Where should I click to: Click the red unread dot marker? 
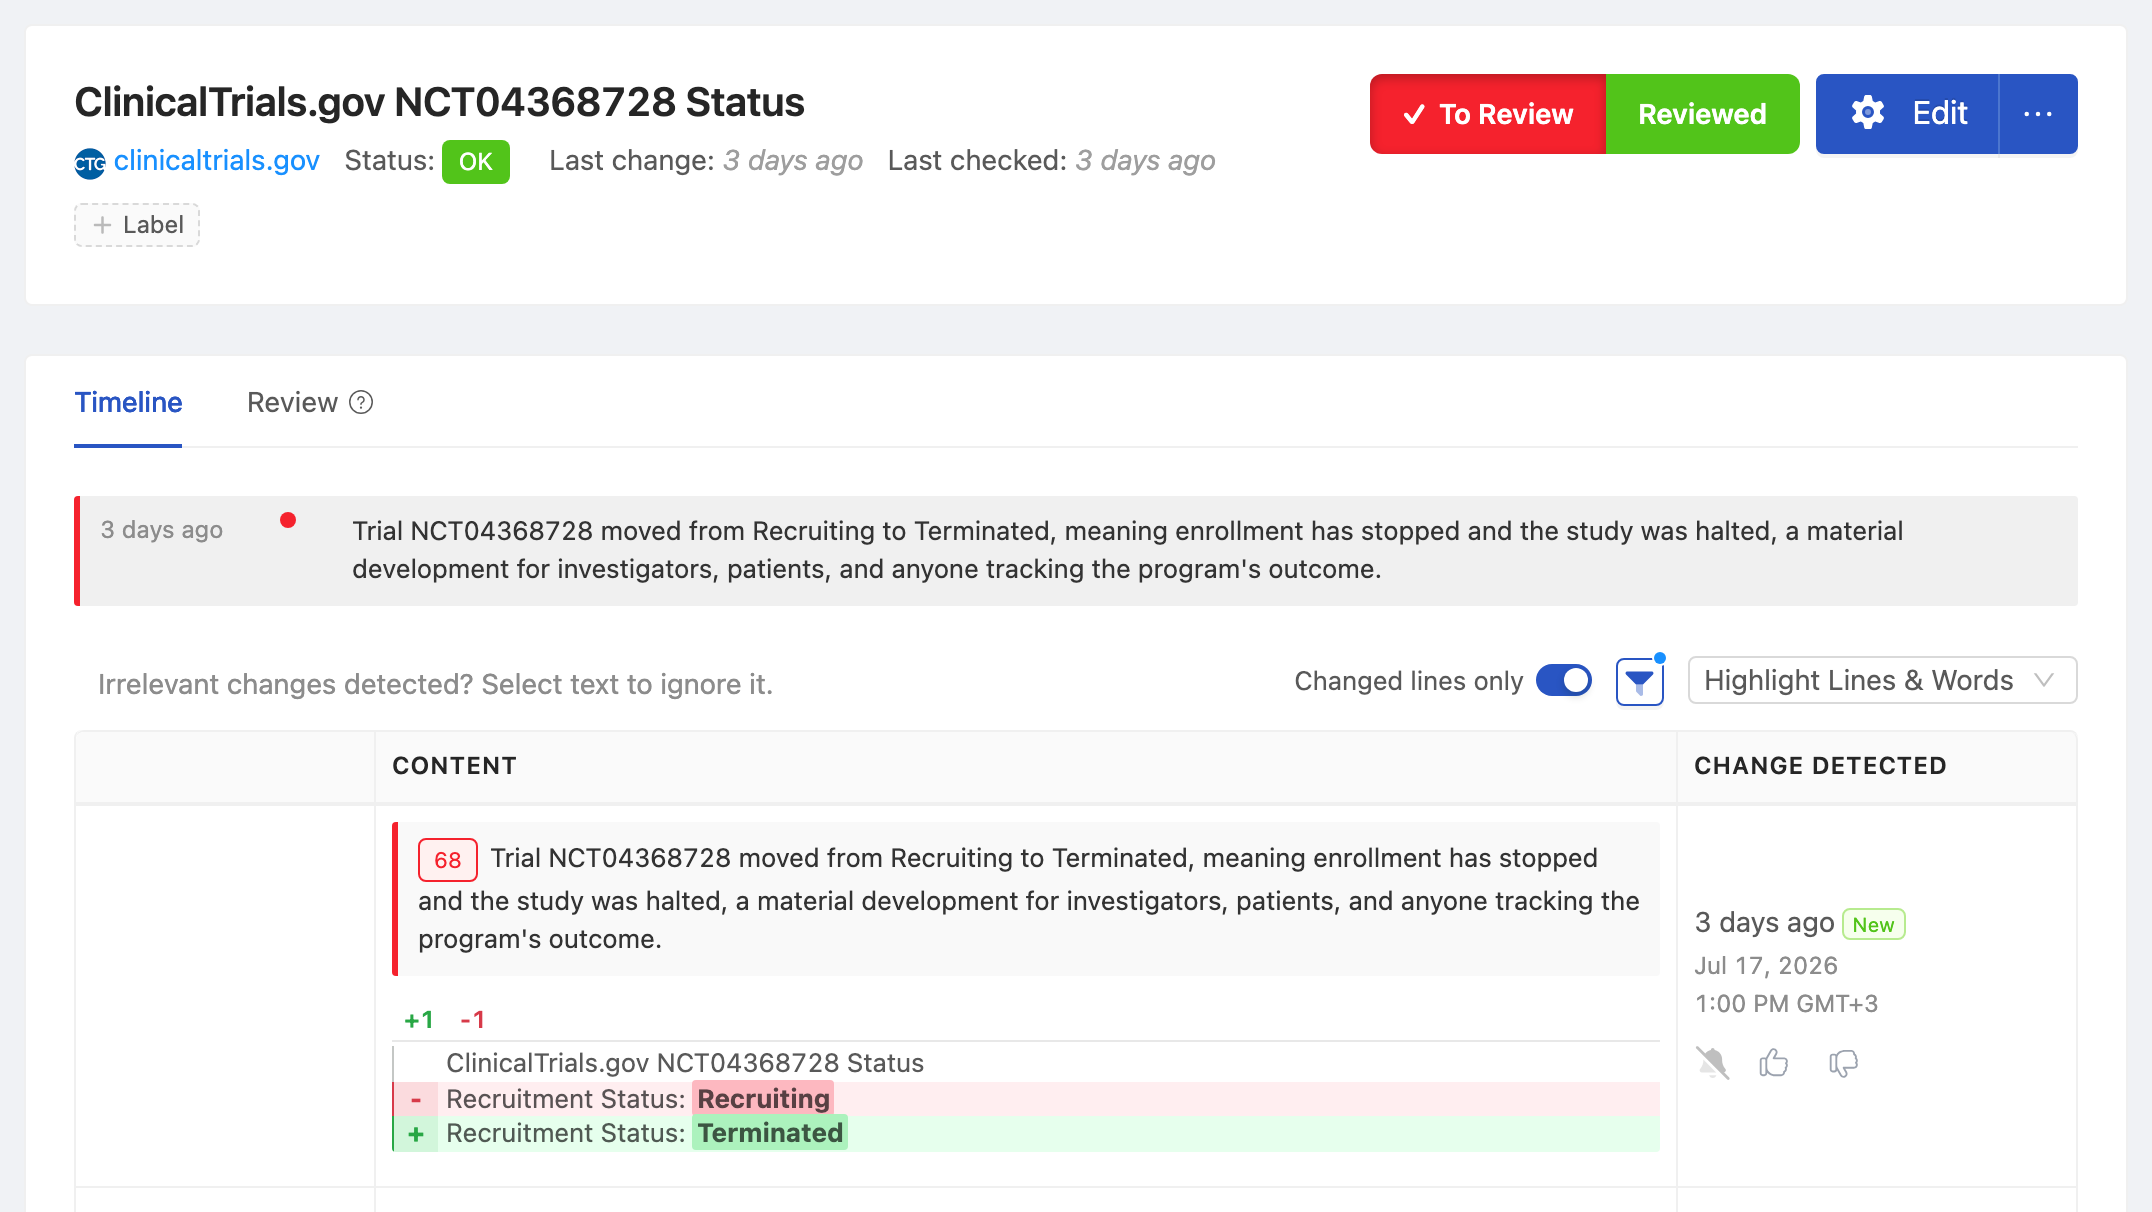point(288,520)
